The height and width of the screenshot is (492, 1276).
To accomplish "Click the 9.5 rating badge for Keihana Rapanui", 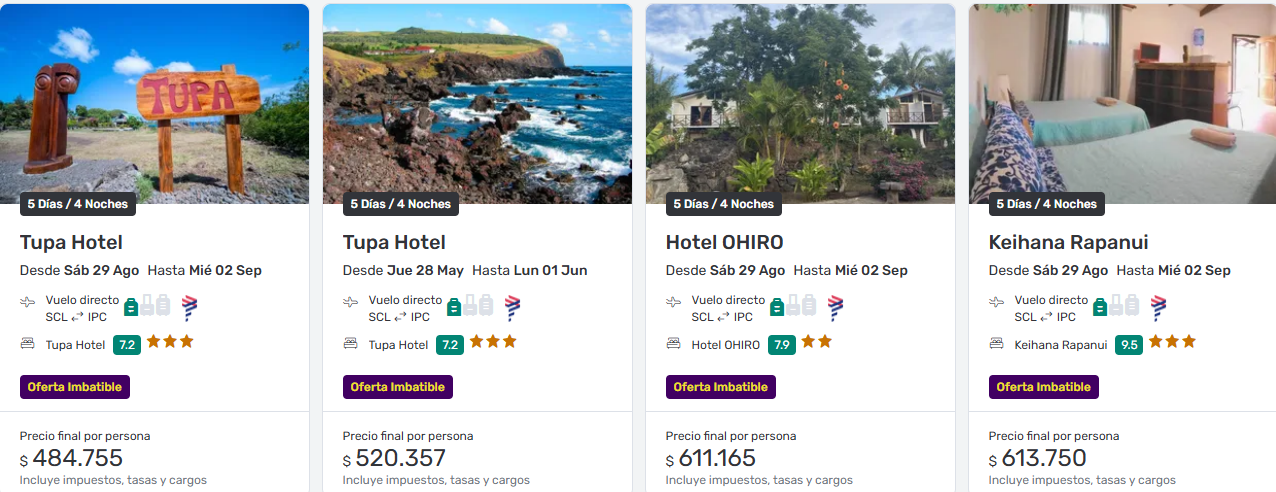I will pyautogui.click(x=1130, y=345).
